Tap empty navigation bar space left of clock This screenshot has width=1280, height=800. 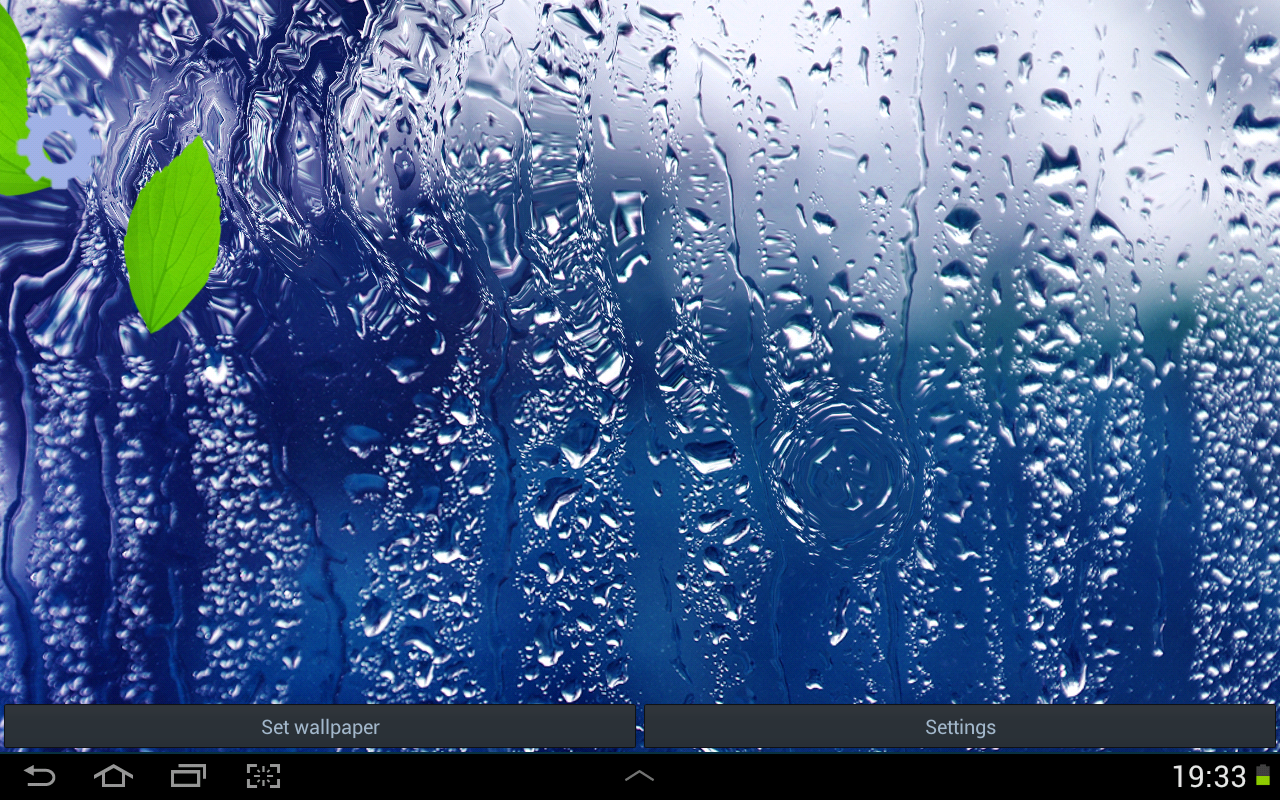tap(900, 776)
